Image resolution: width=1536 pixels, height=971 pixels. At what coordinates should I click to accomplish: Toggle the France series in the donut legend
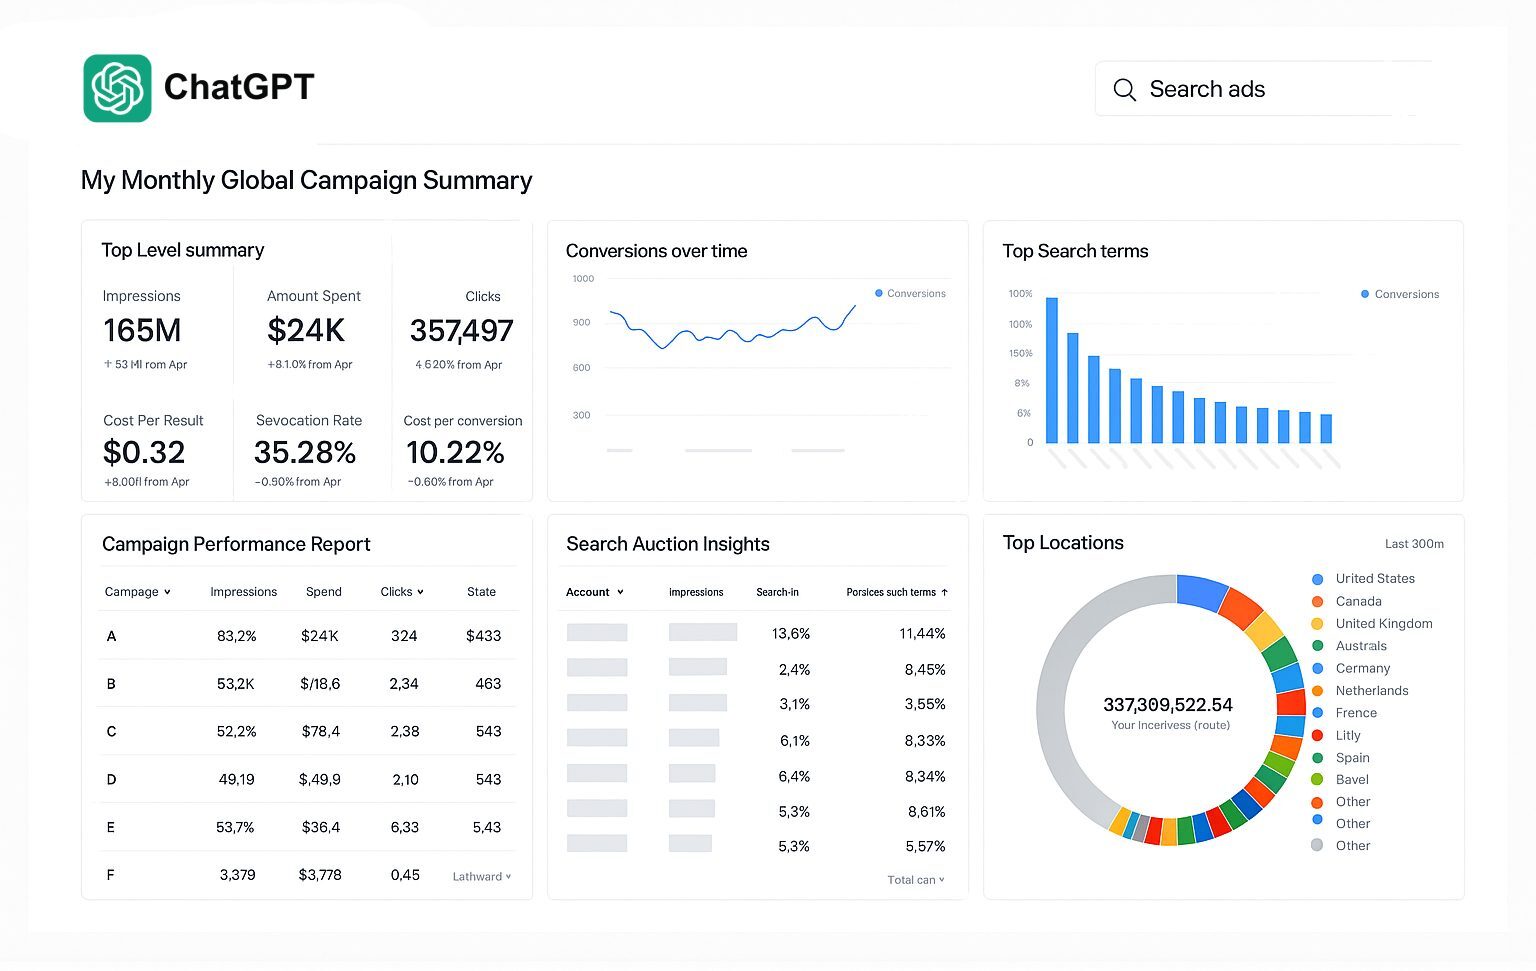tap(1317, 712)
